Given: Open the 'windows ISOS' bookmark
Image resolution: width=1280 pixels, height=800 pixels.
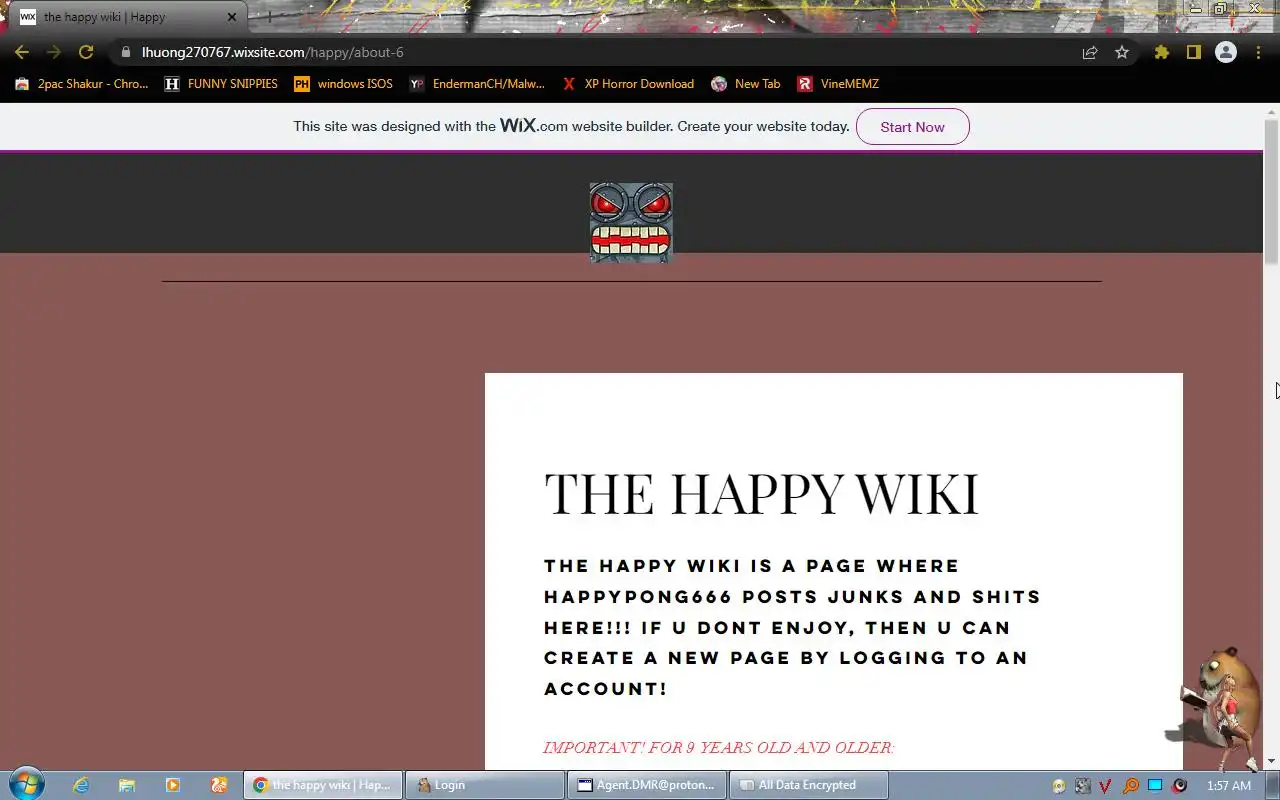Looking at the screenshot, I should point(343,84).
